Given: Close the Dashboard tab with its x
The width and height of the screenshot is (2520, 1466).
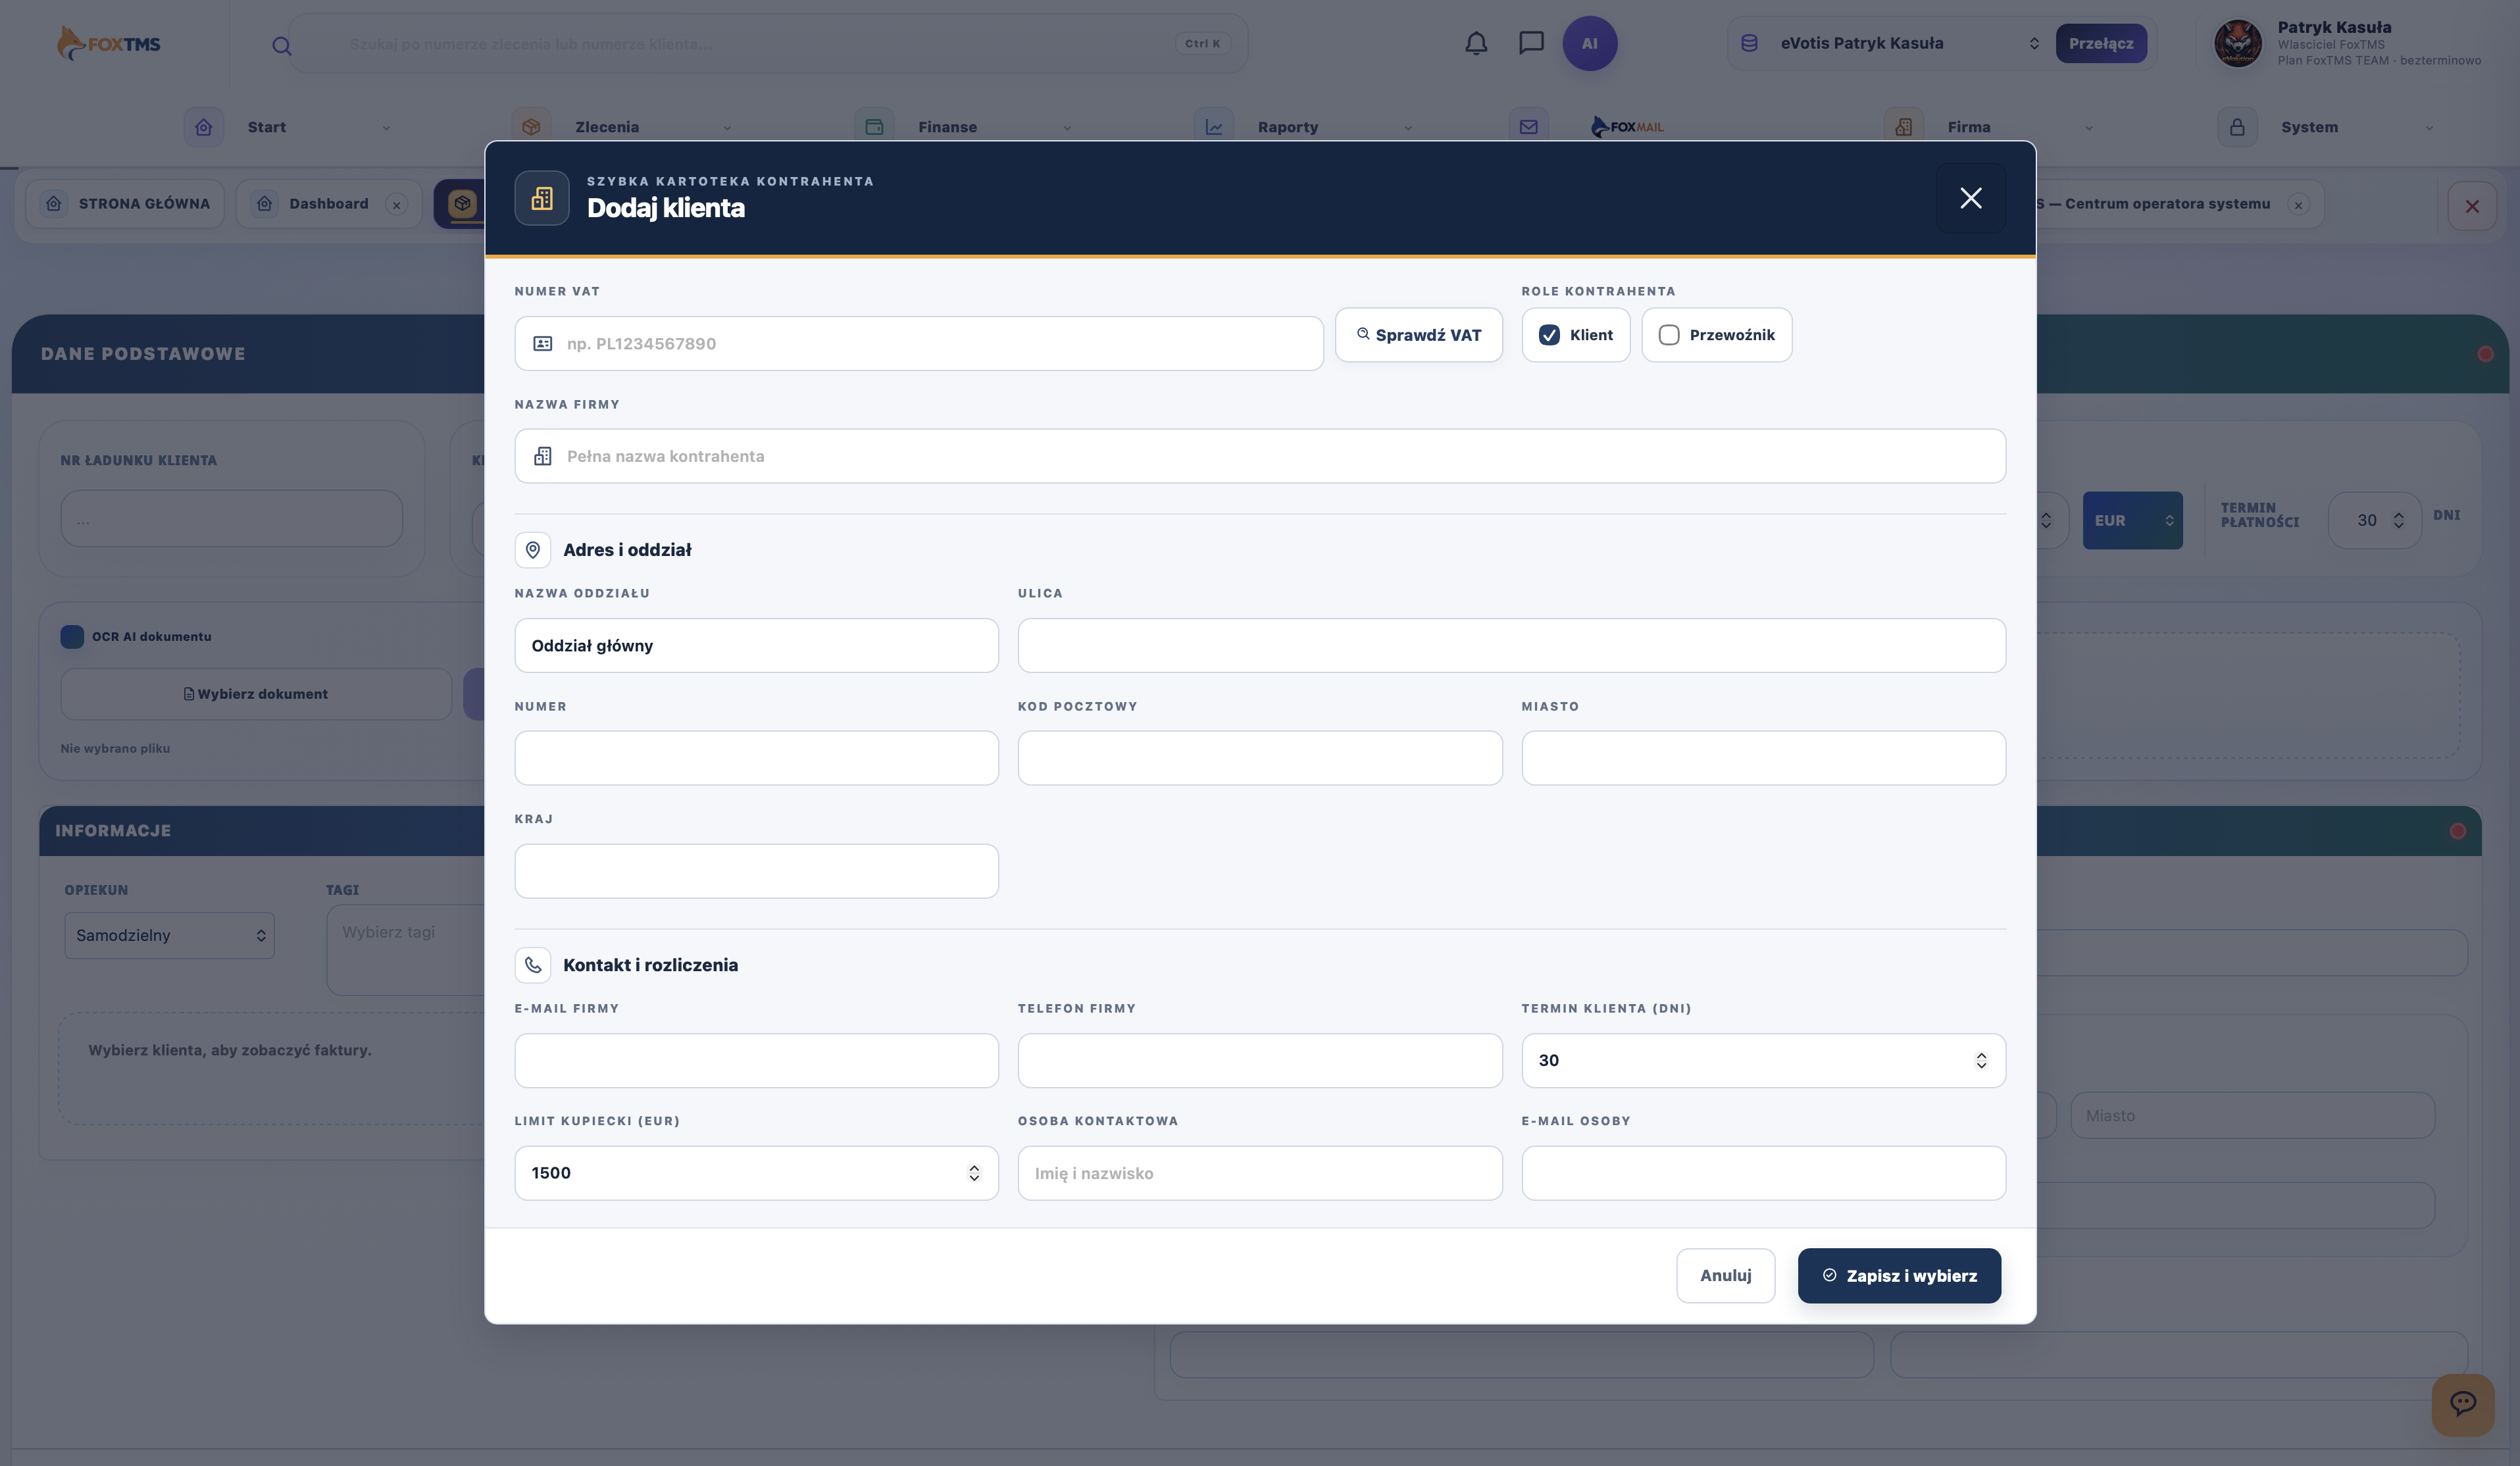Looking at the screenshot, I should click(x=396, y=204).
